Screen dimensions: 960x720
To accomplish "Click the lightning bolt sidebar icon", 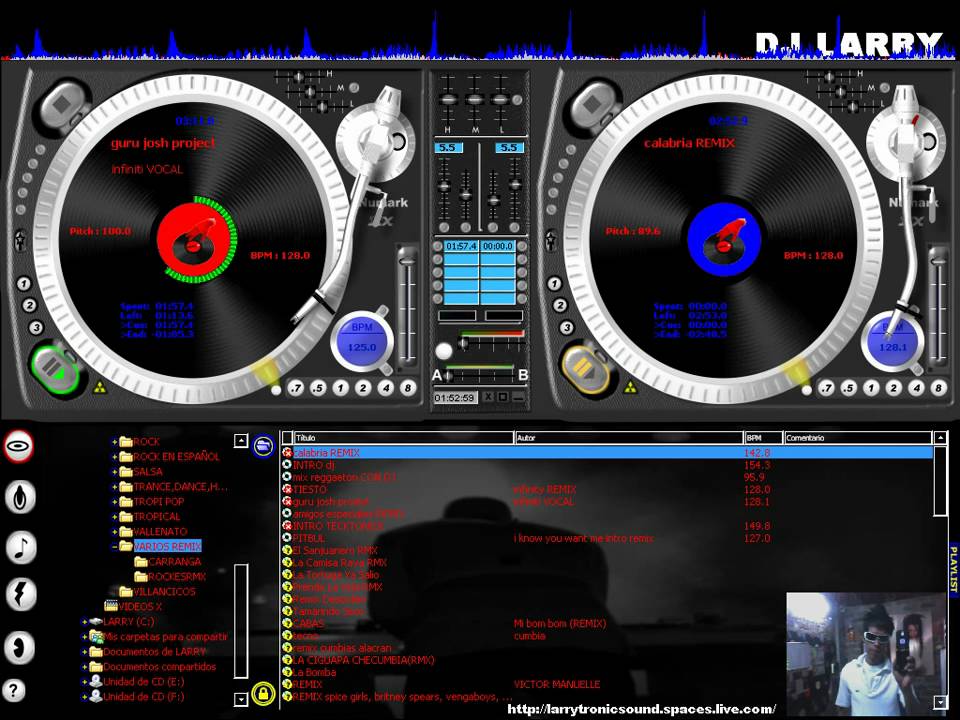I will 21,594.
